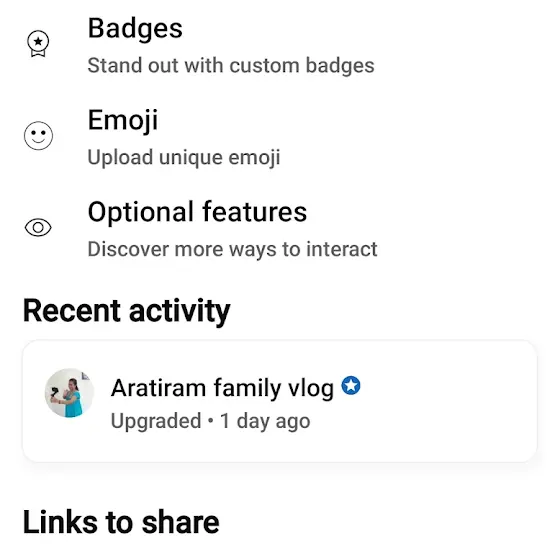Viewport: 560px width, 560px height.
Task: Click the Recent activity heading
Action: coord(126,311)
